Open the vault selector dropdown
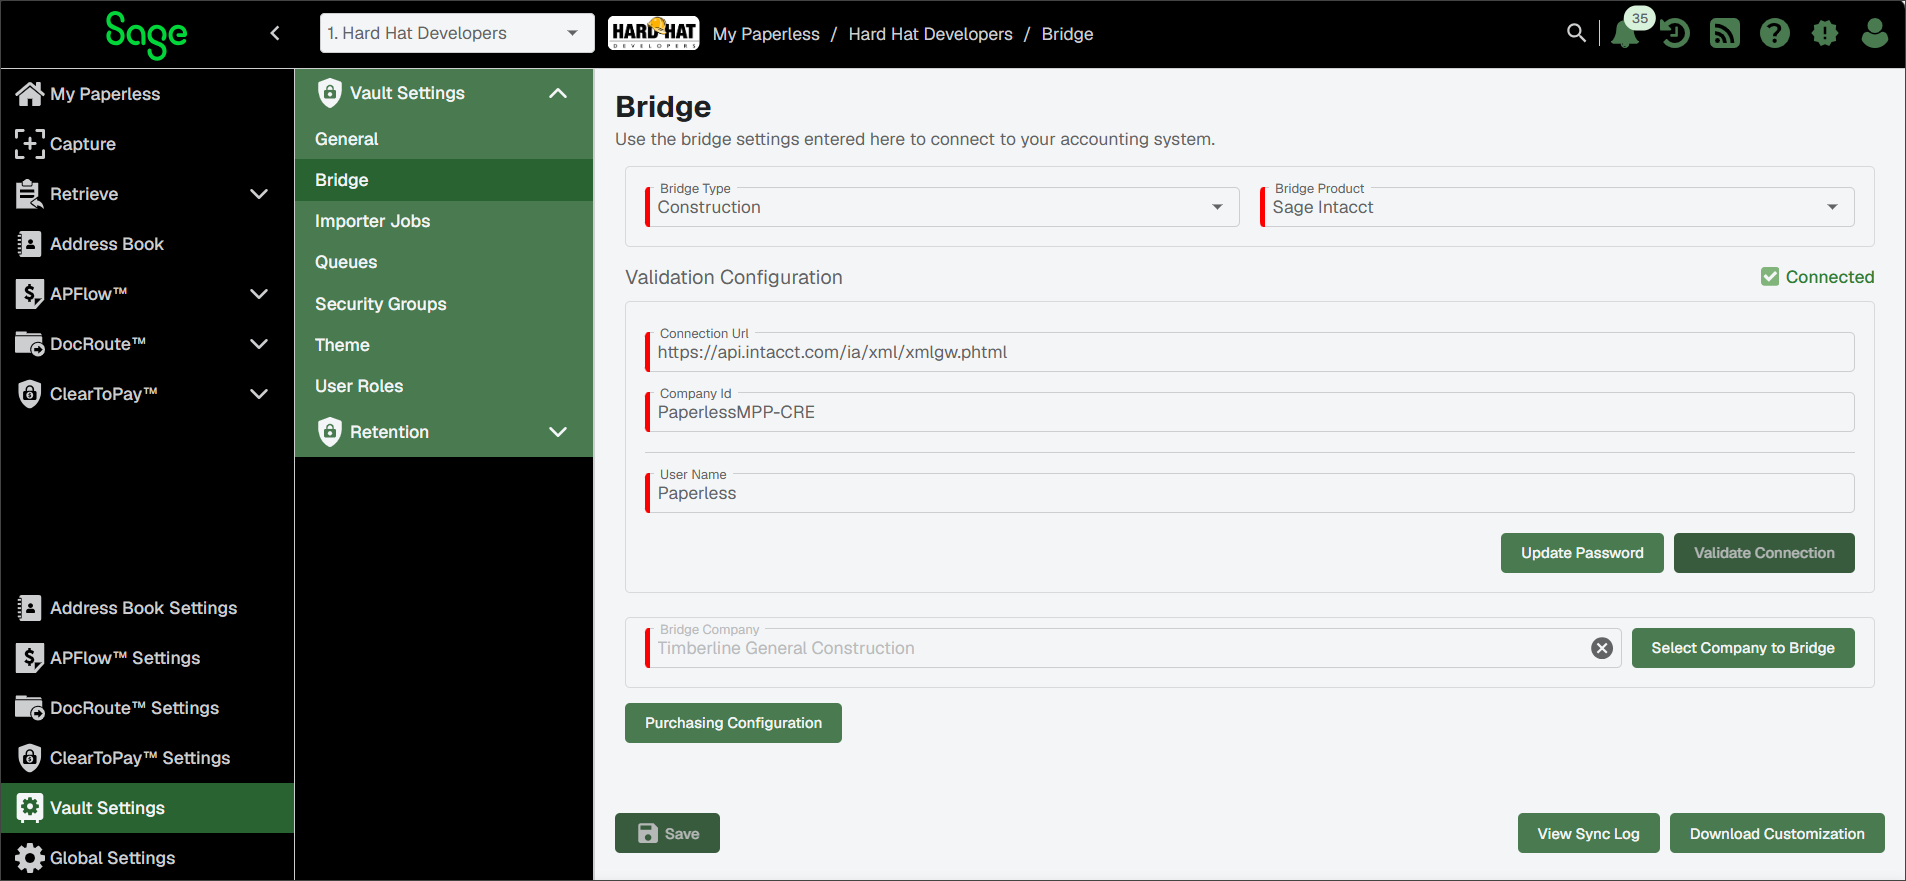 point(457,33)
